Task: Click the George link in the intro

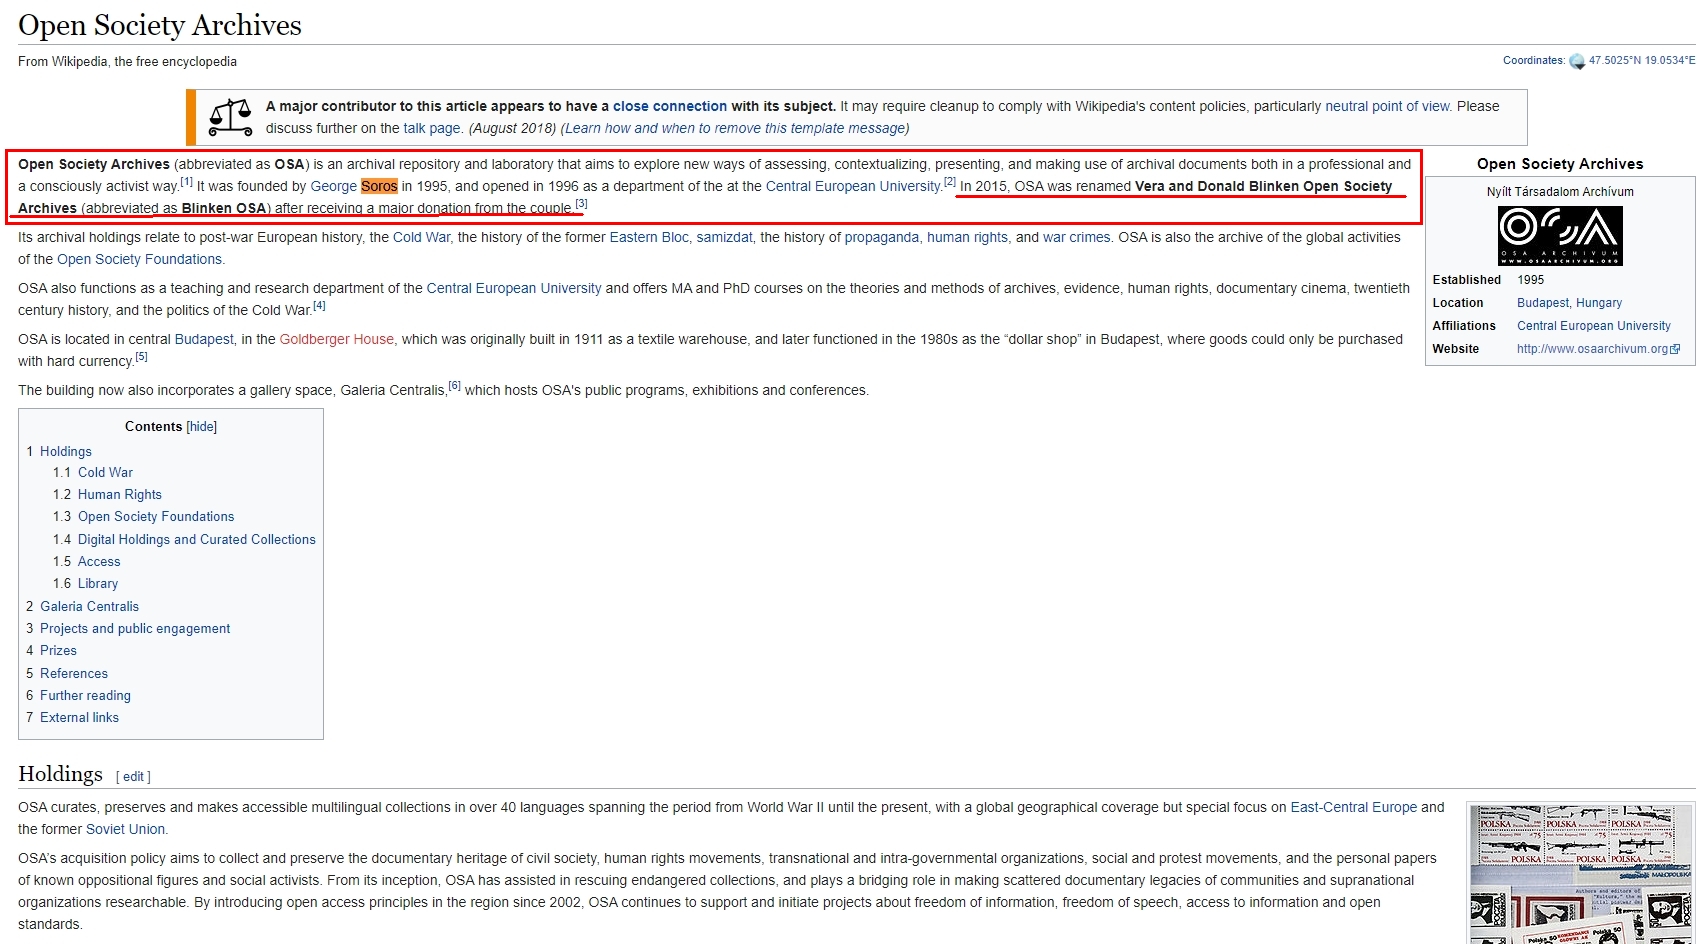Action: [333, 186]
